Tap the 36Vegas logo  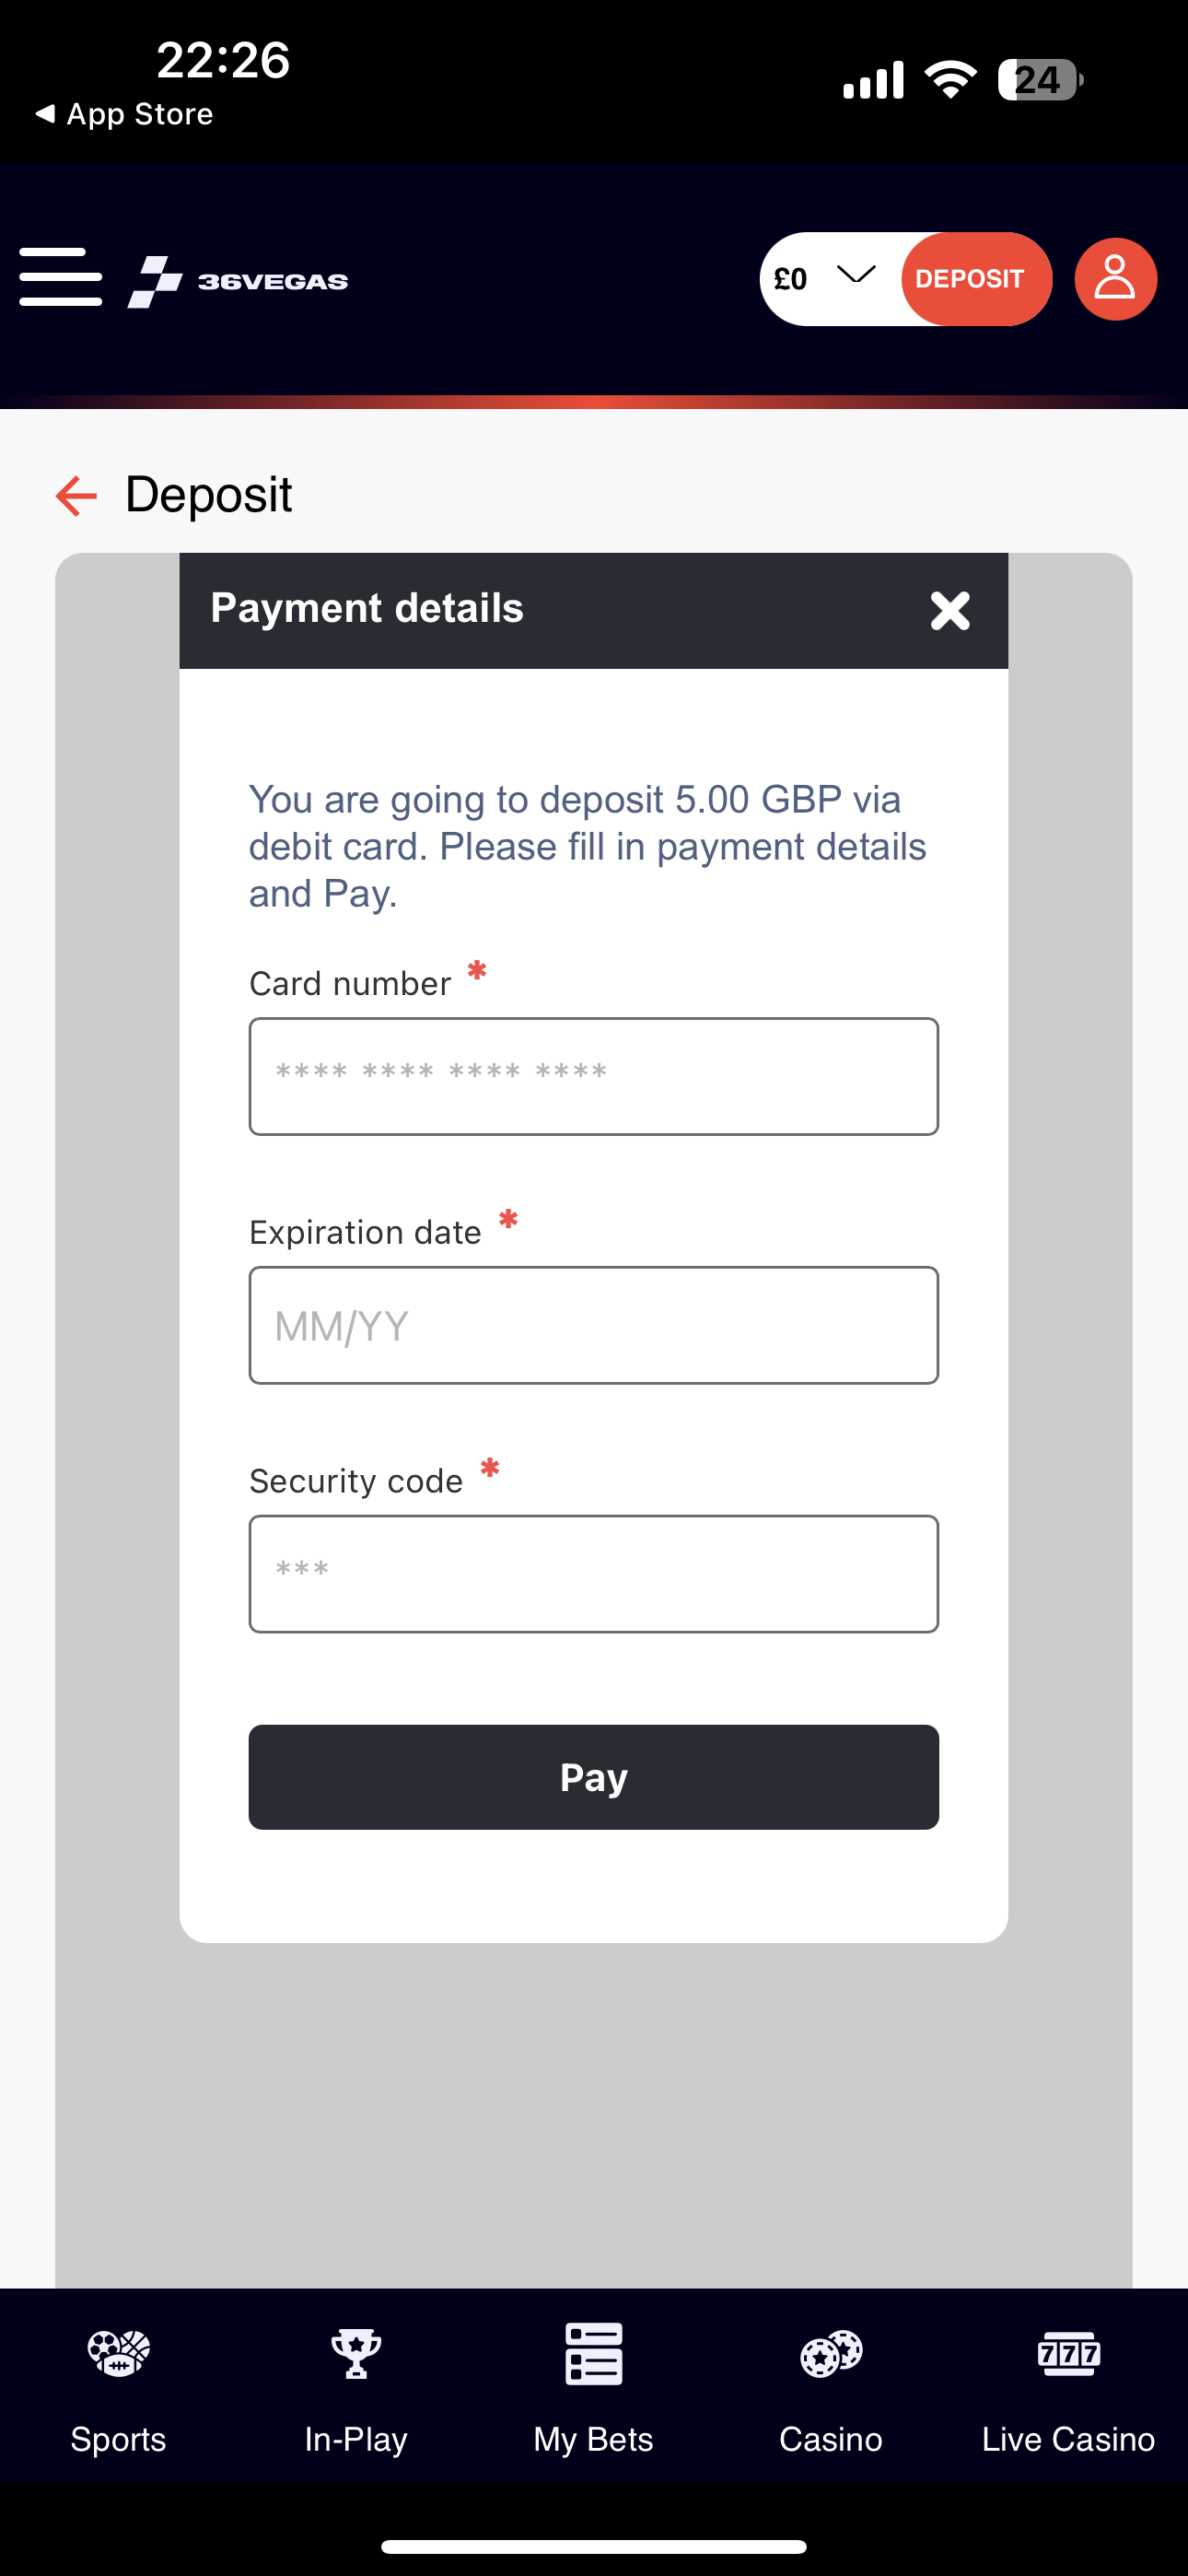(x=238, y=281)
